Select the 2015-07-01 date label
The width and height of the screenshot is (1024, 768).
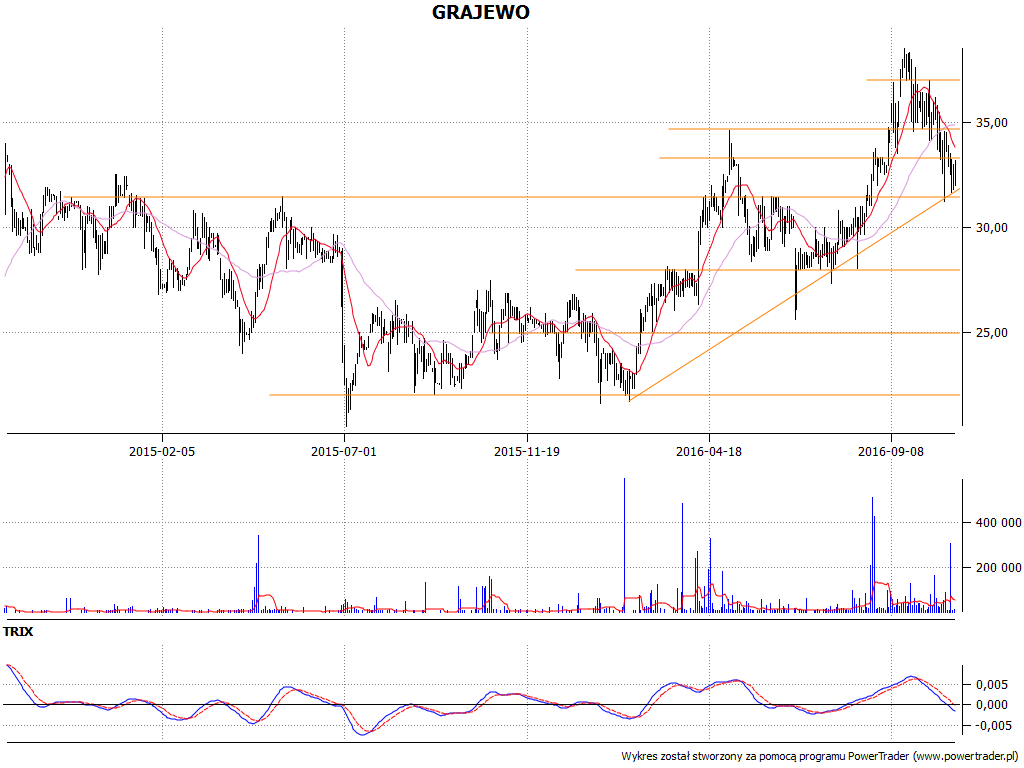(344, 451)
